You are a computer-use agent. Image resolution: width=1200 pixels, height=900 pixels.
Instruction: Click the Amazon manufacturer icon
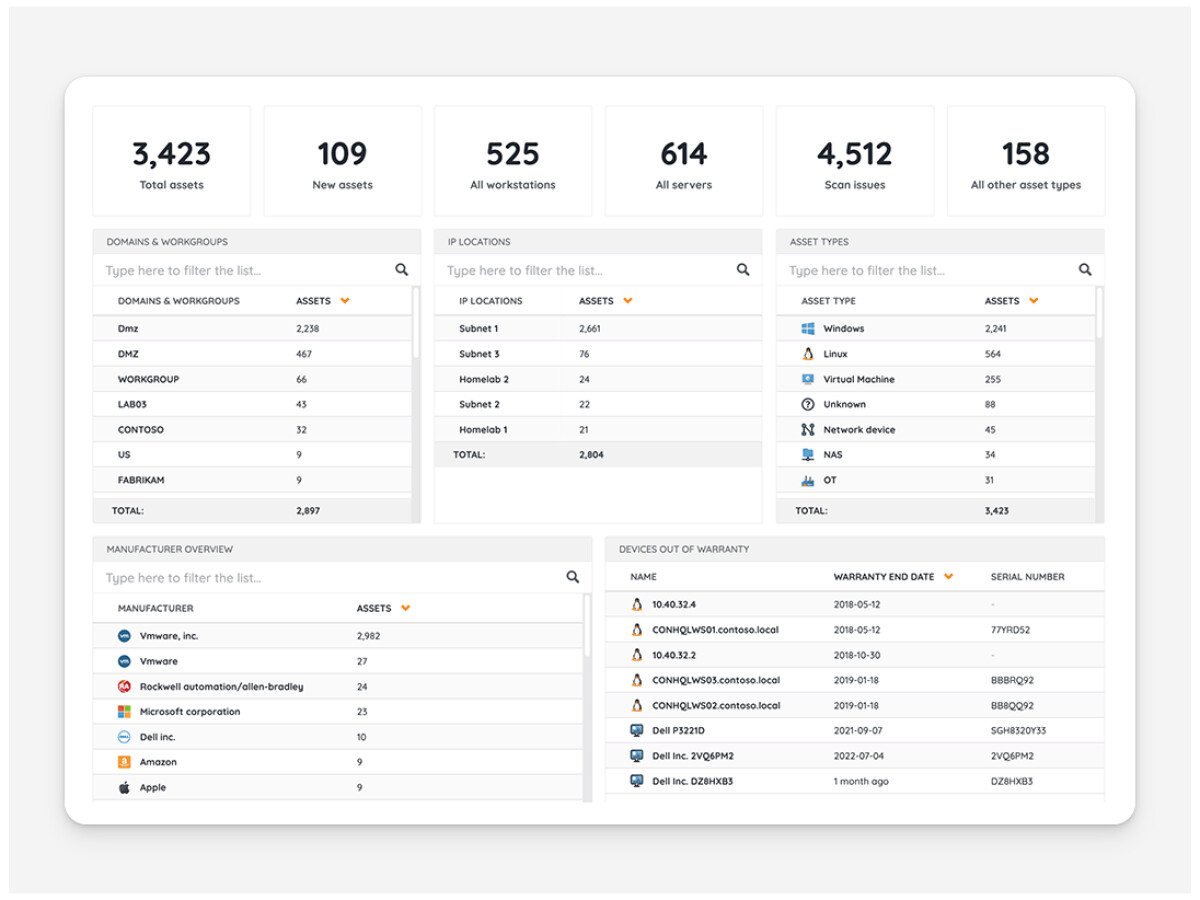pos(125,762)
